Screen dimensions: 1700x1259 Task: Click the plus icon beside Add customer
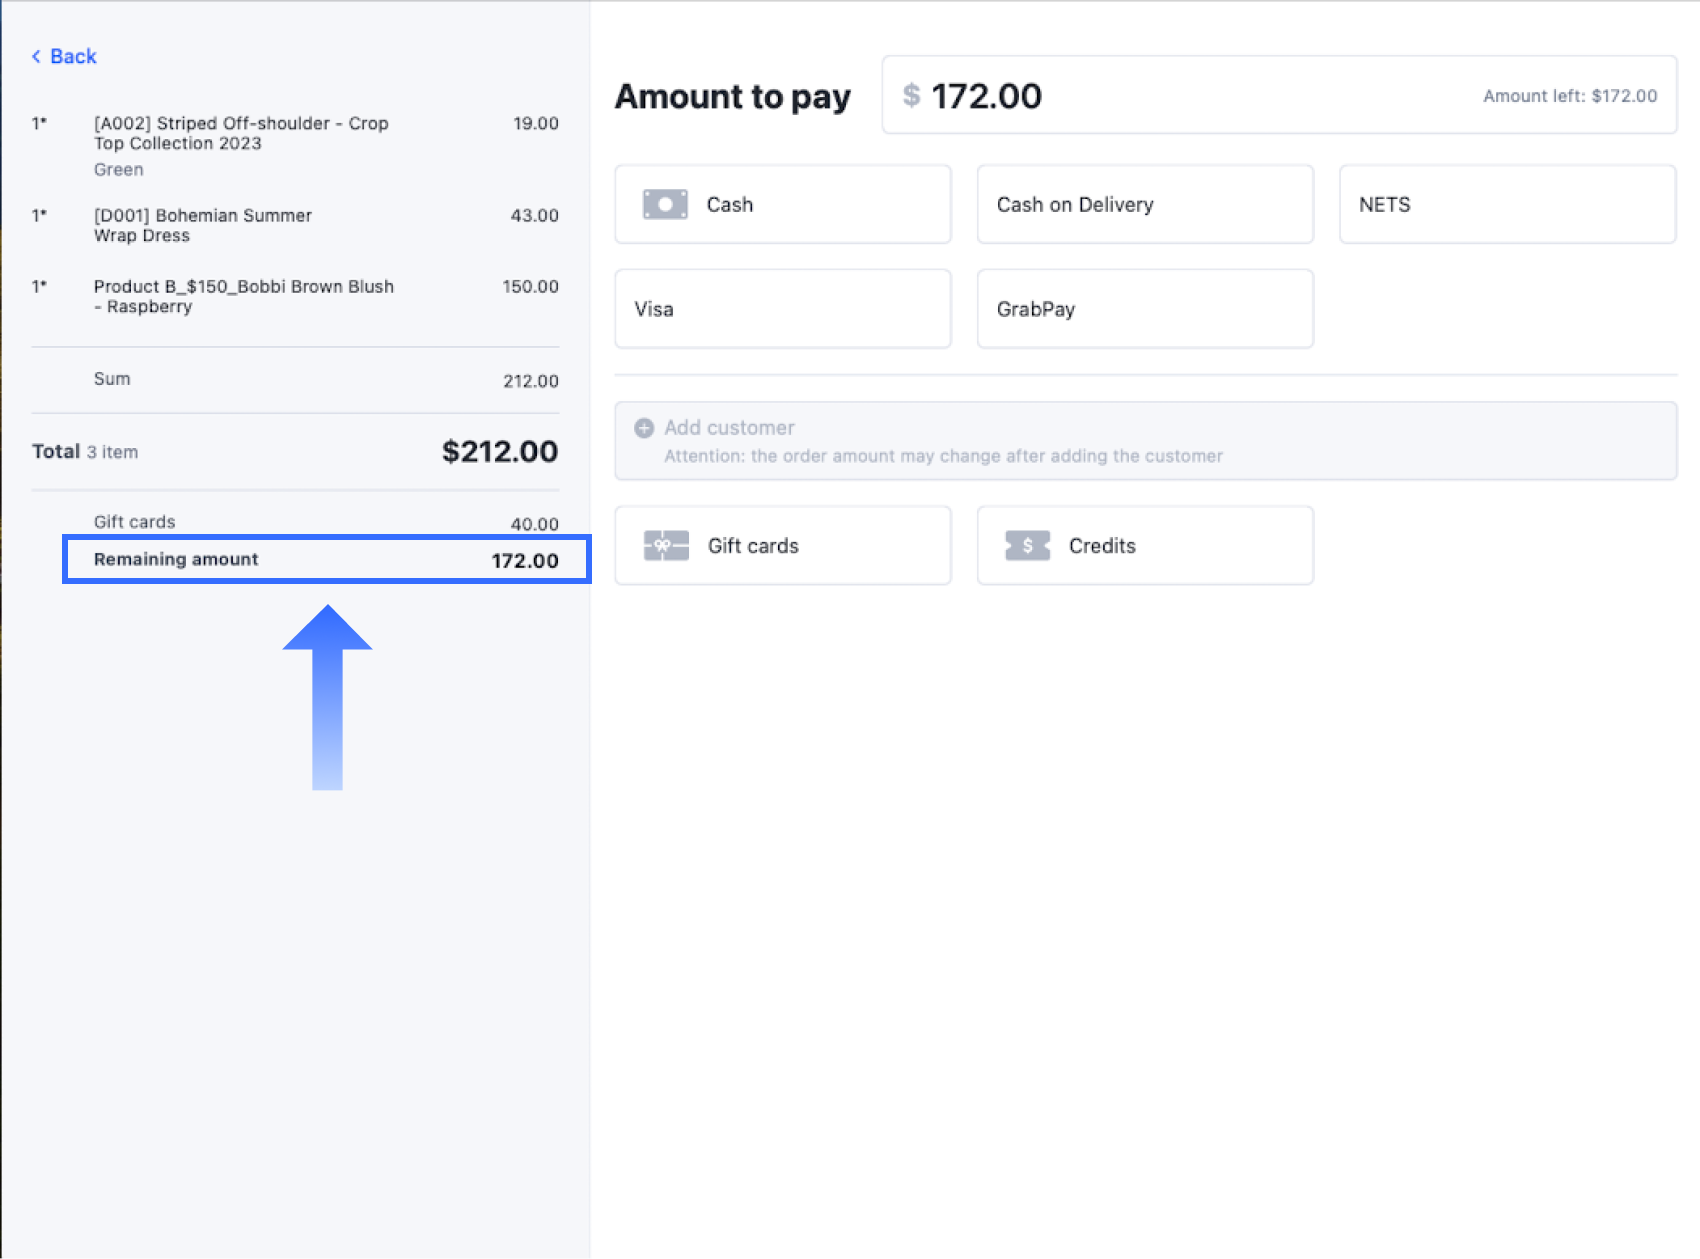[644, 428]
